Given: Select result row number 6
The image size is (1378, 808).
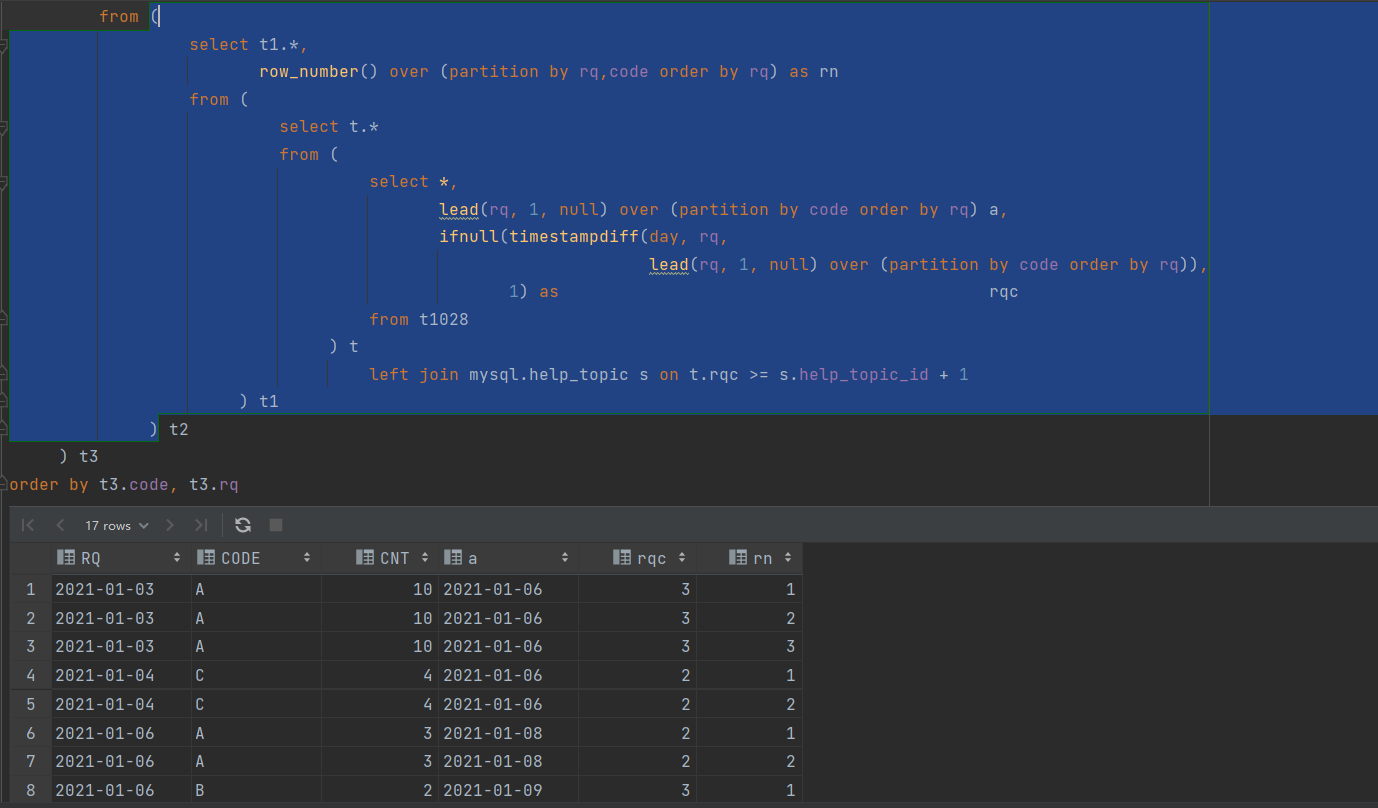Looking at the screenshot, I should point(30,733).
